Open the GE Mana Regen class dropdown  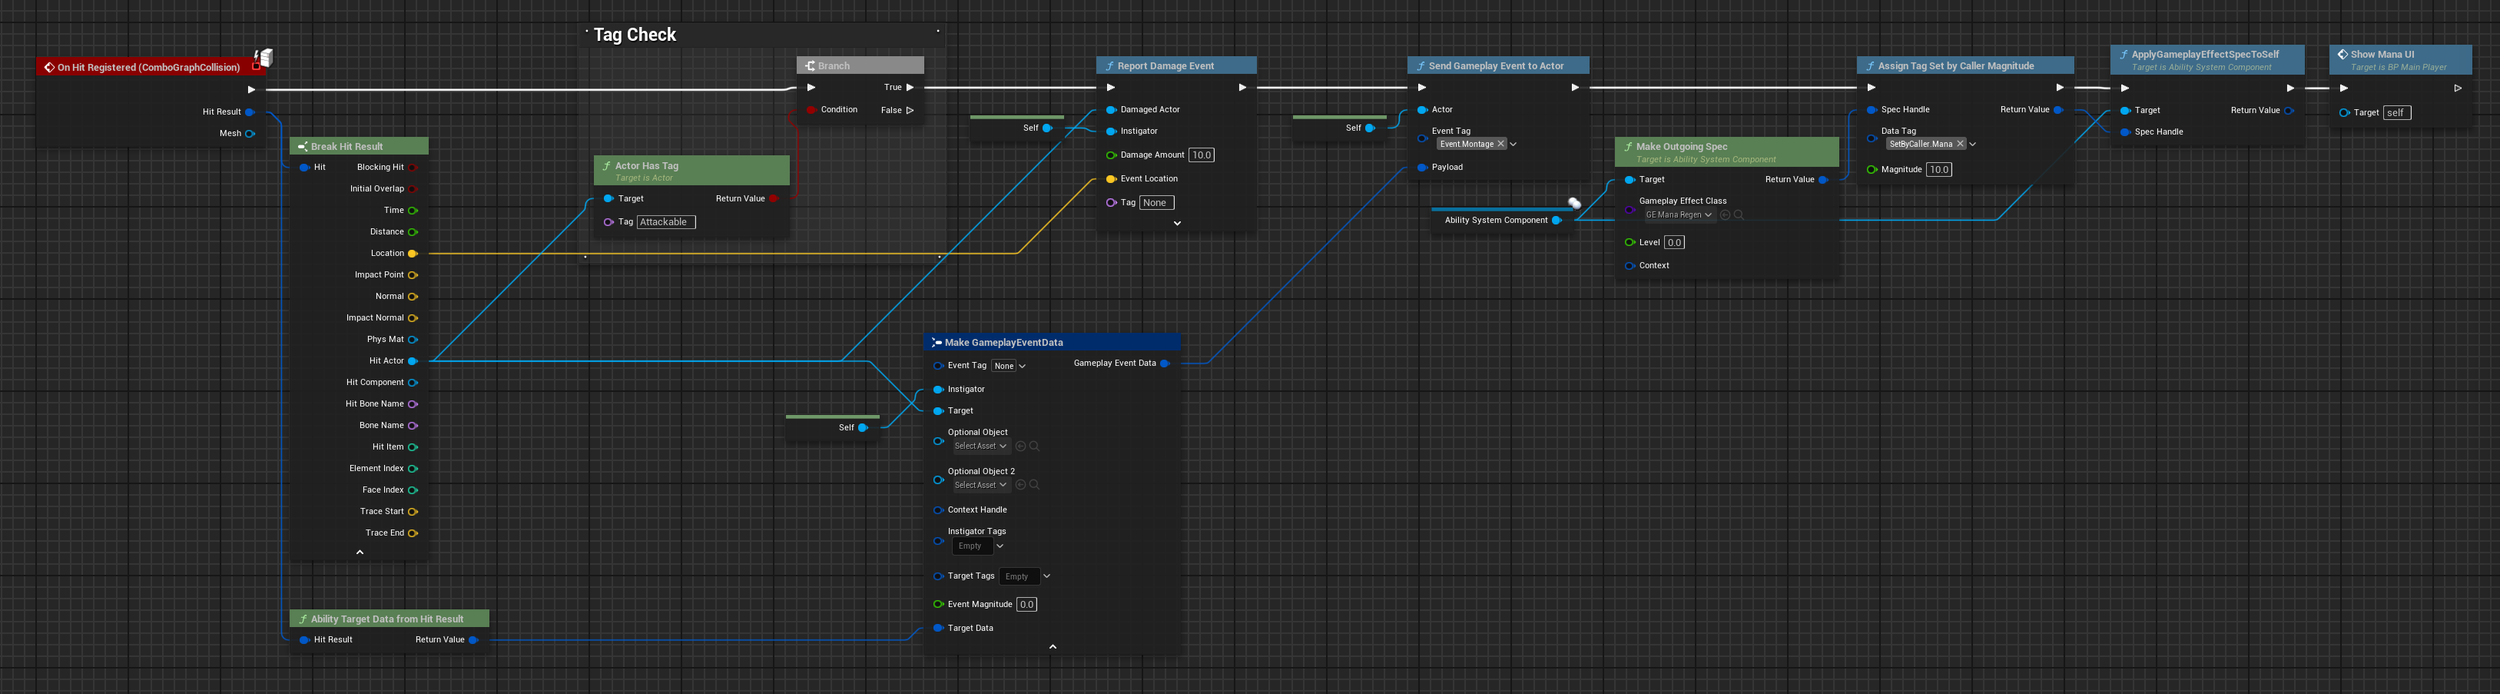[1679, 215]
